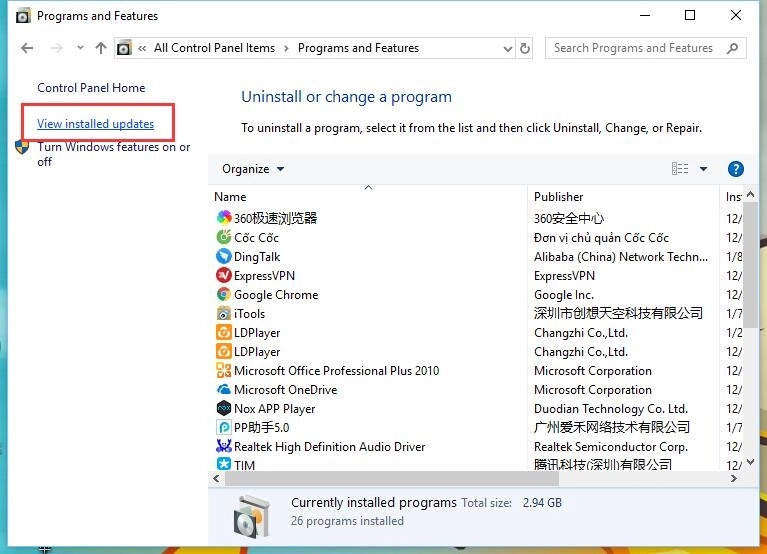
Task: Click the TIM program icon
Action: [x=224, y=464]
